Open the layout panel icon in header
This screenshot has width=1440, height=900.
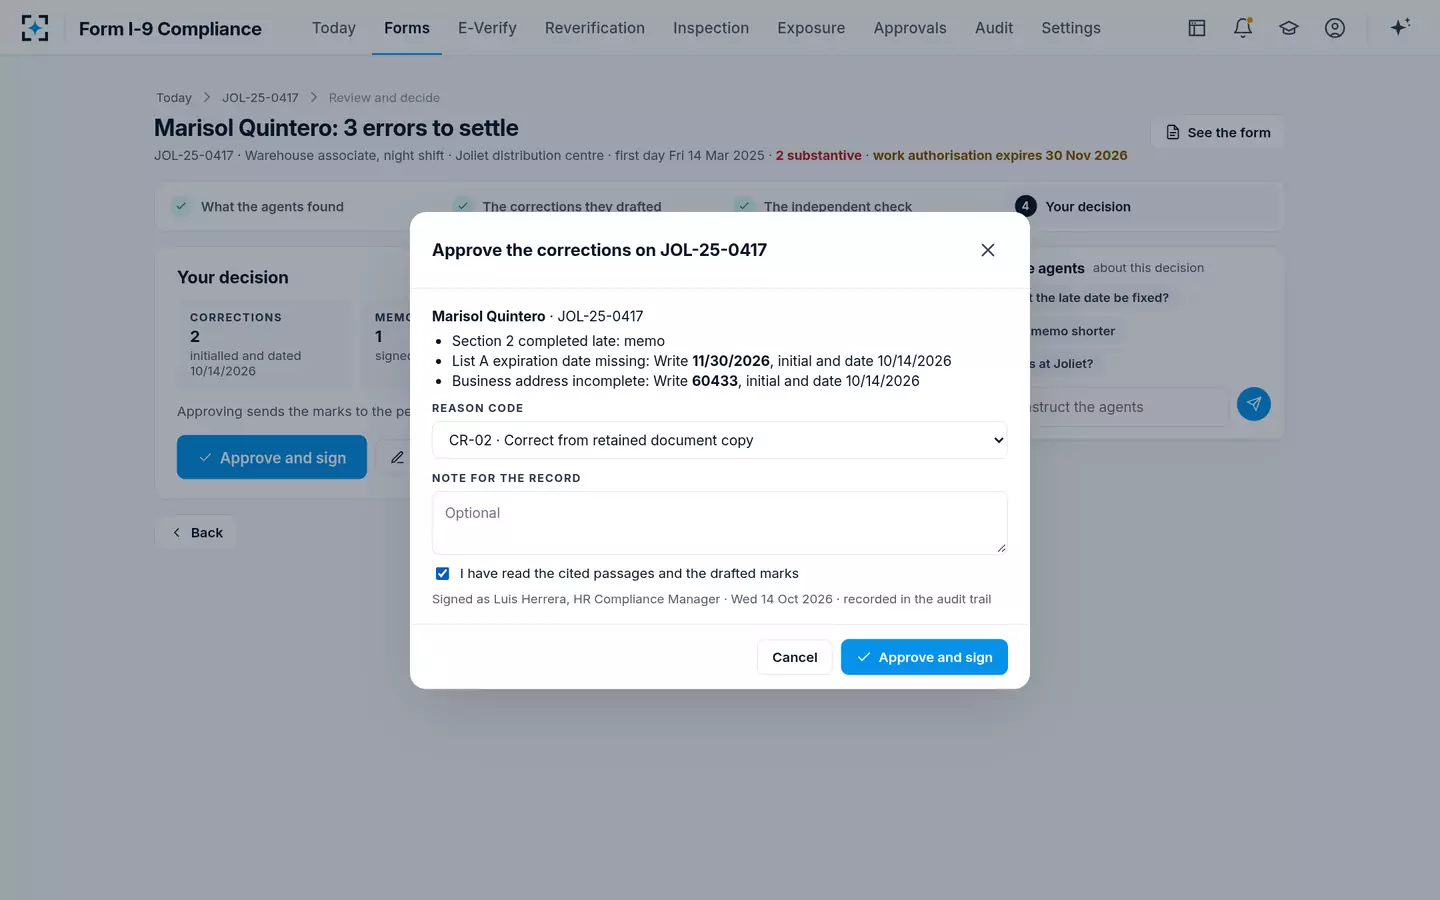[x=1197, y=28]
